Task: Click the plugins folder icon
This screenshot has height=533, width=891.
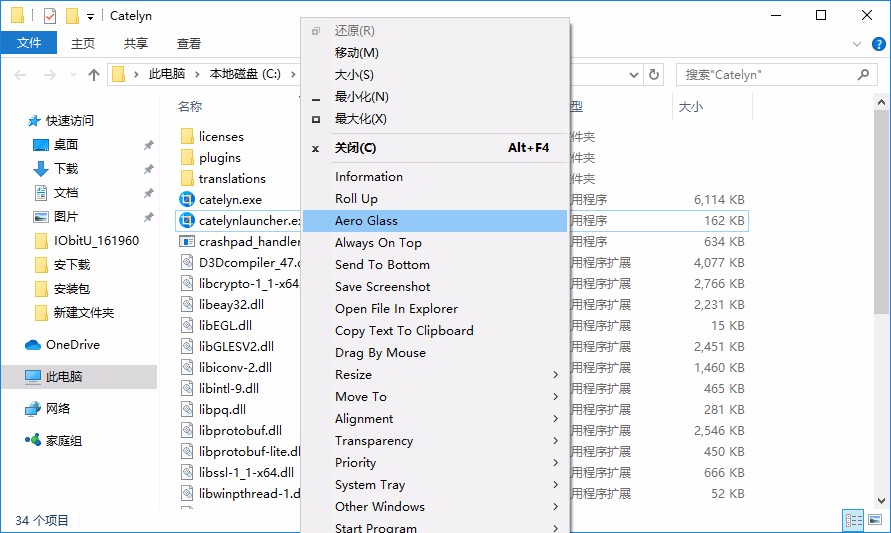Action: (187, 157)
